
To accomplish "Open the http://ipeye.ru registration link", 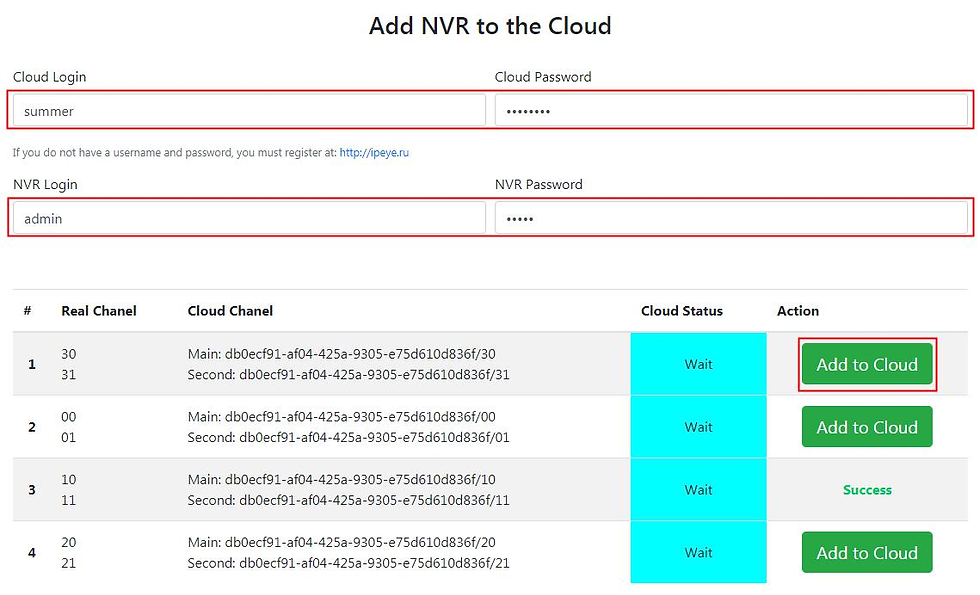I will click(374, 152).
